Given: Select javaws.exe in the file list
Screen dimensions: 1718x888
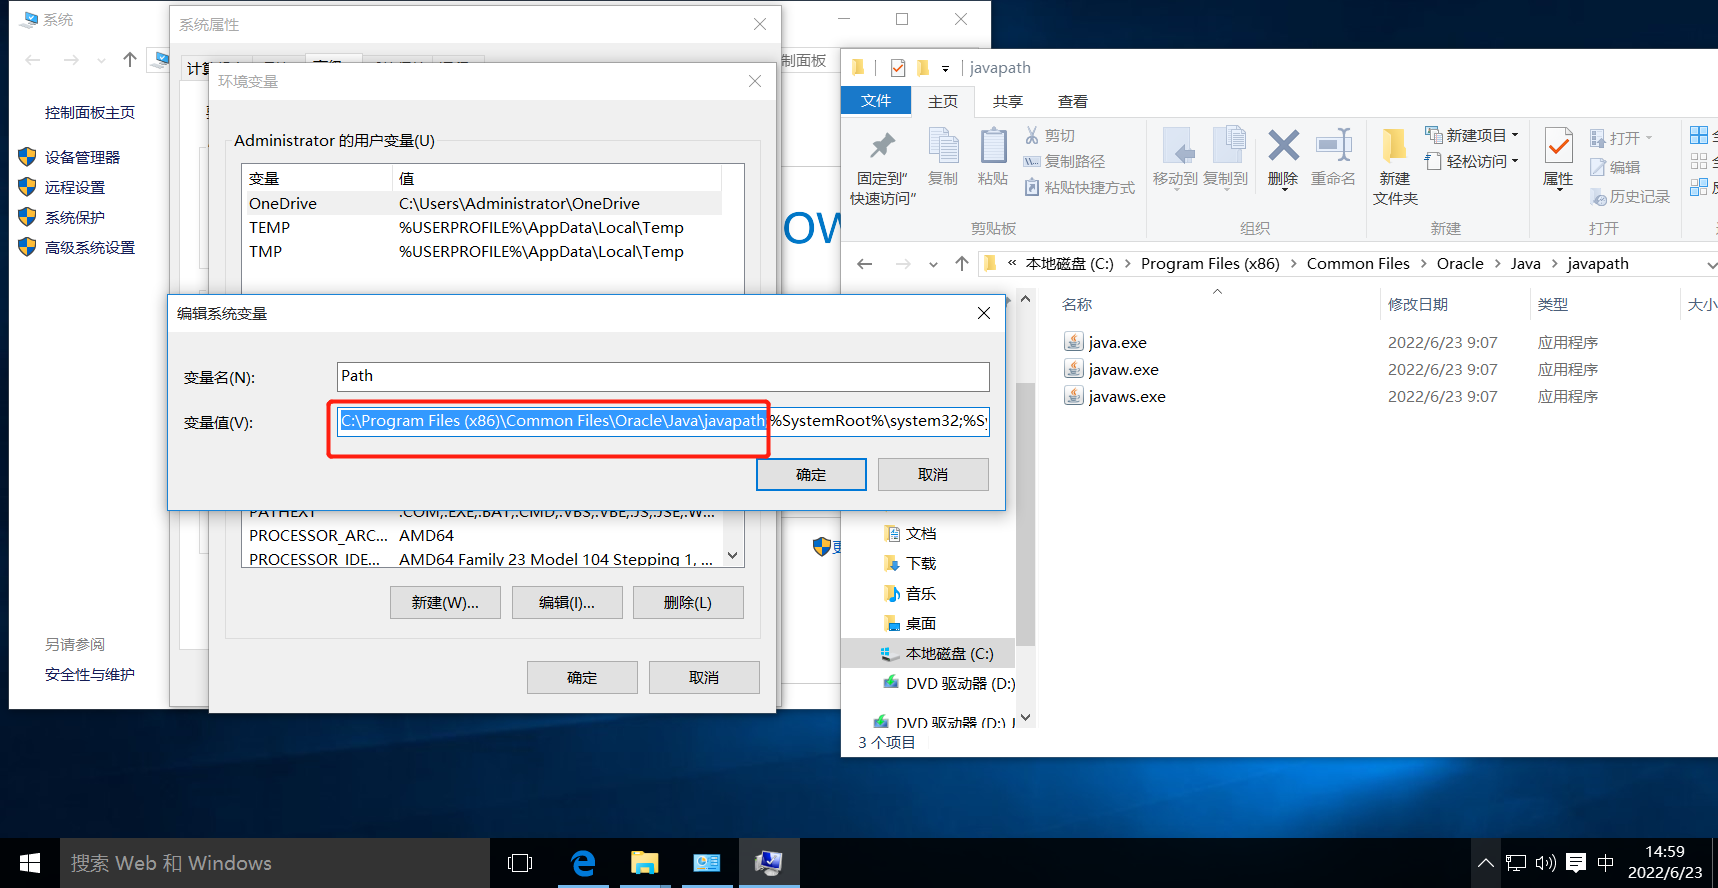Looking at the screenshot, I should pos(1116,397).
